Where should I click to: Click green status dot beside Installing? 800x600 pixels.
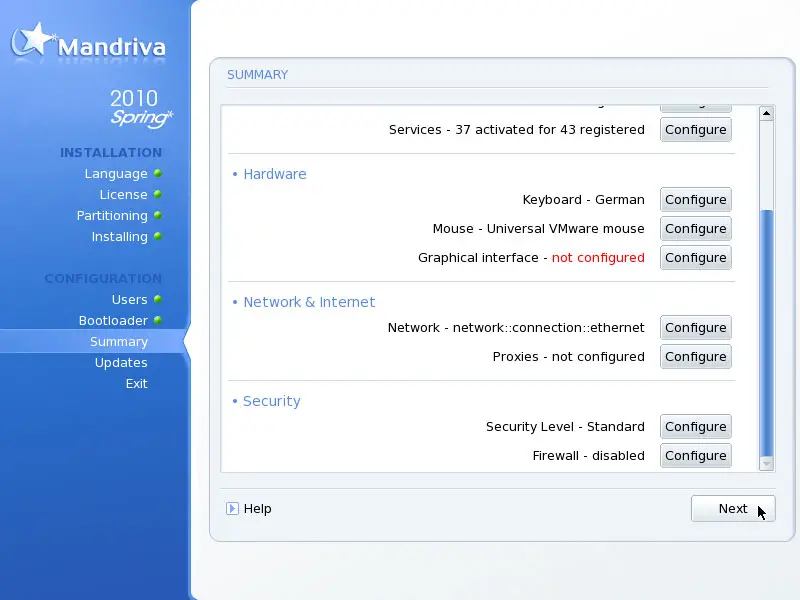pos(158,236)
